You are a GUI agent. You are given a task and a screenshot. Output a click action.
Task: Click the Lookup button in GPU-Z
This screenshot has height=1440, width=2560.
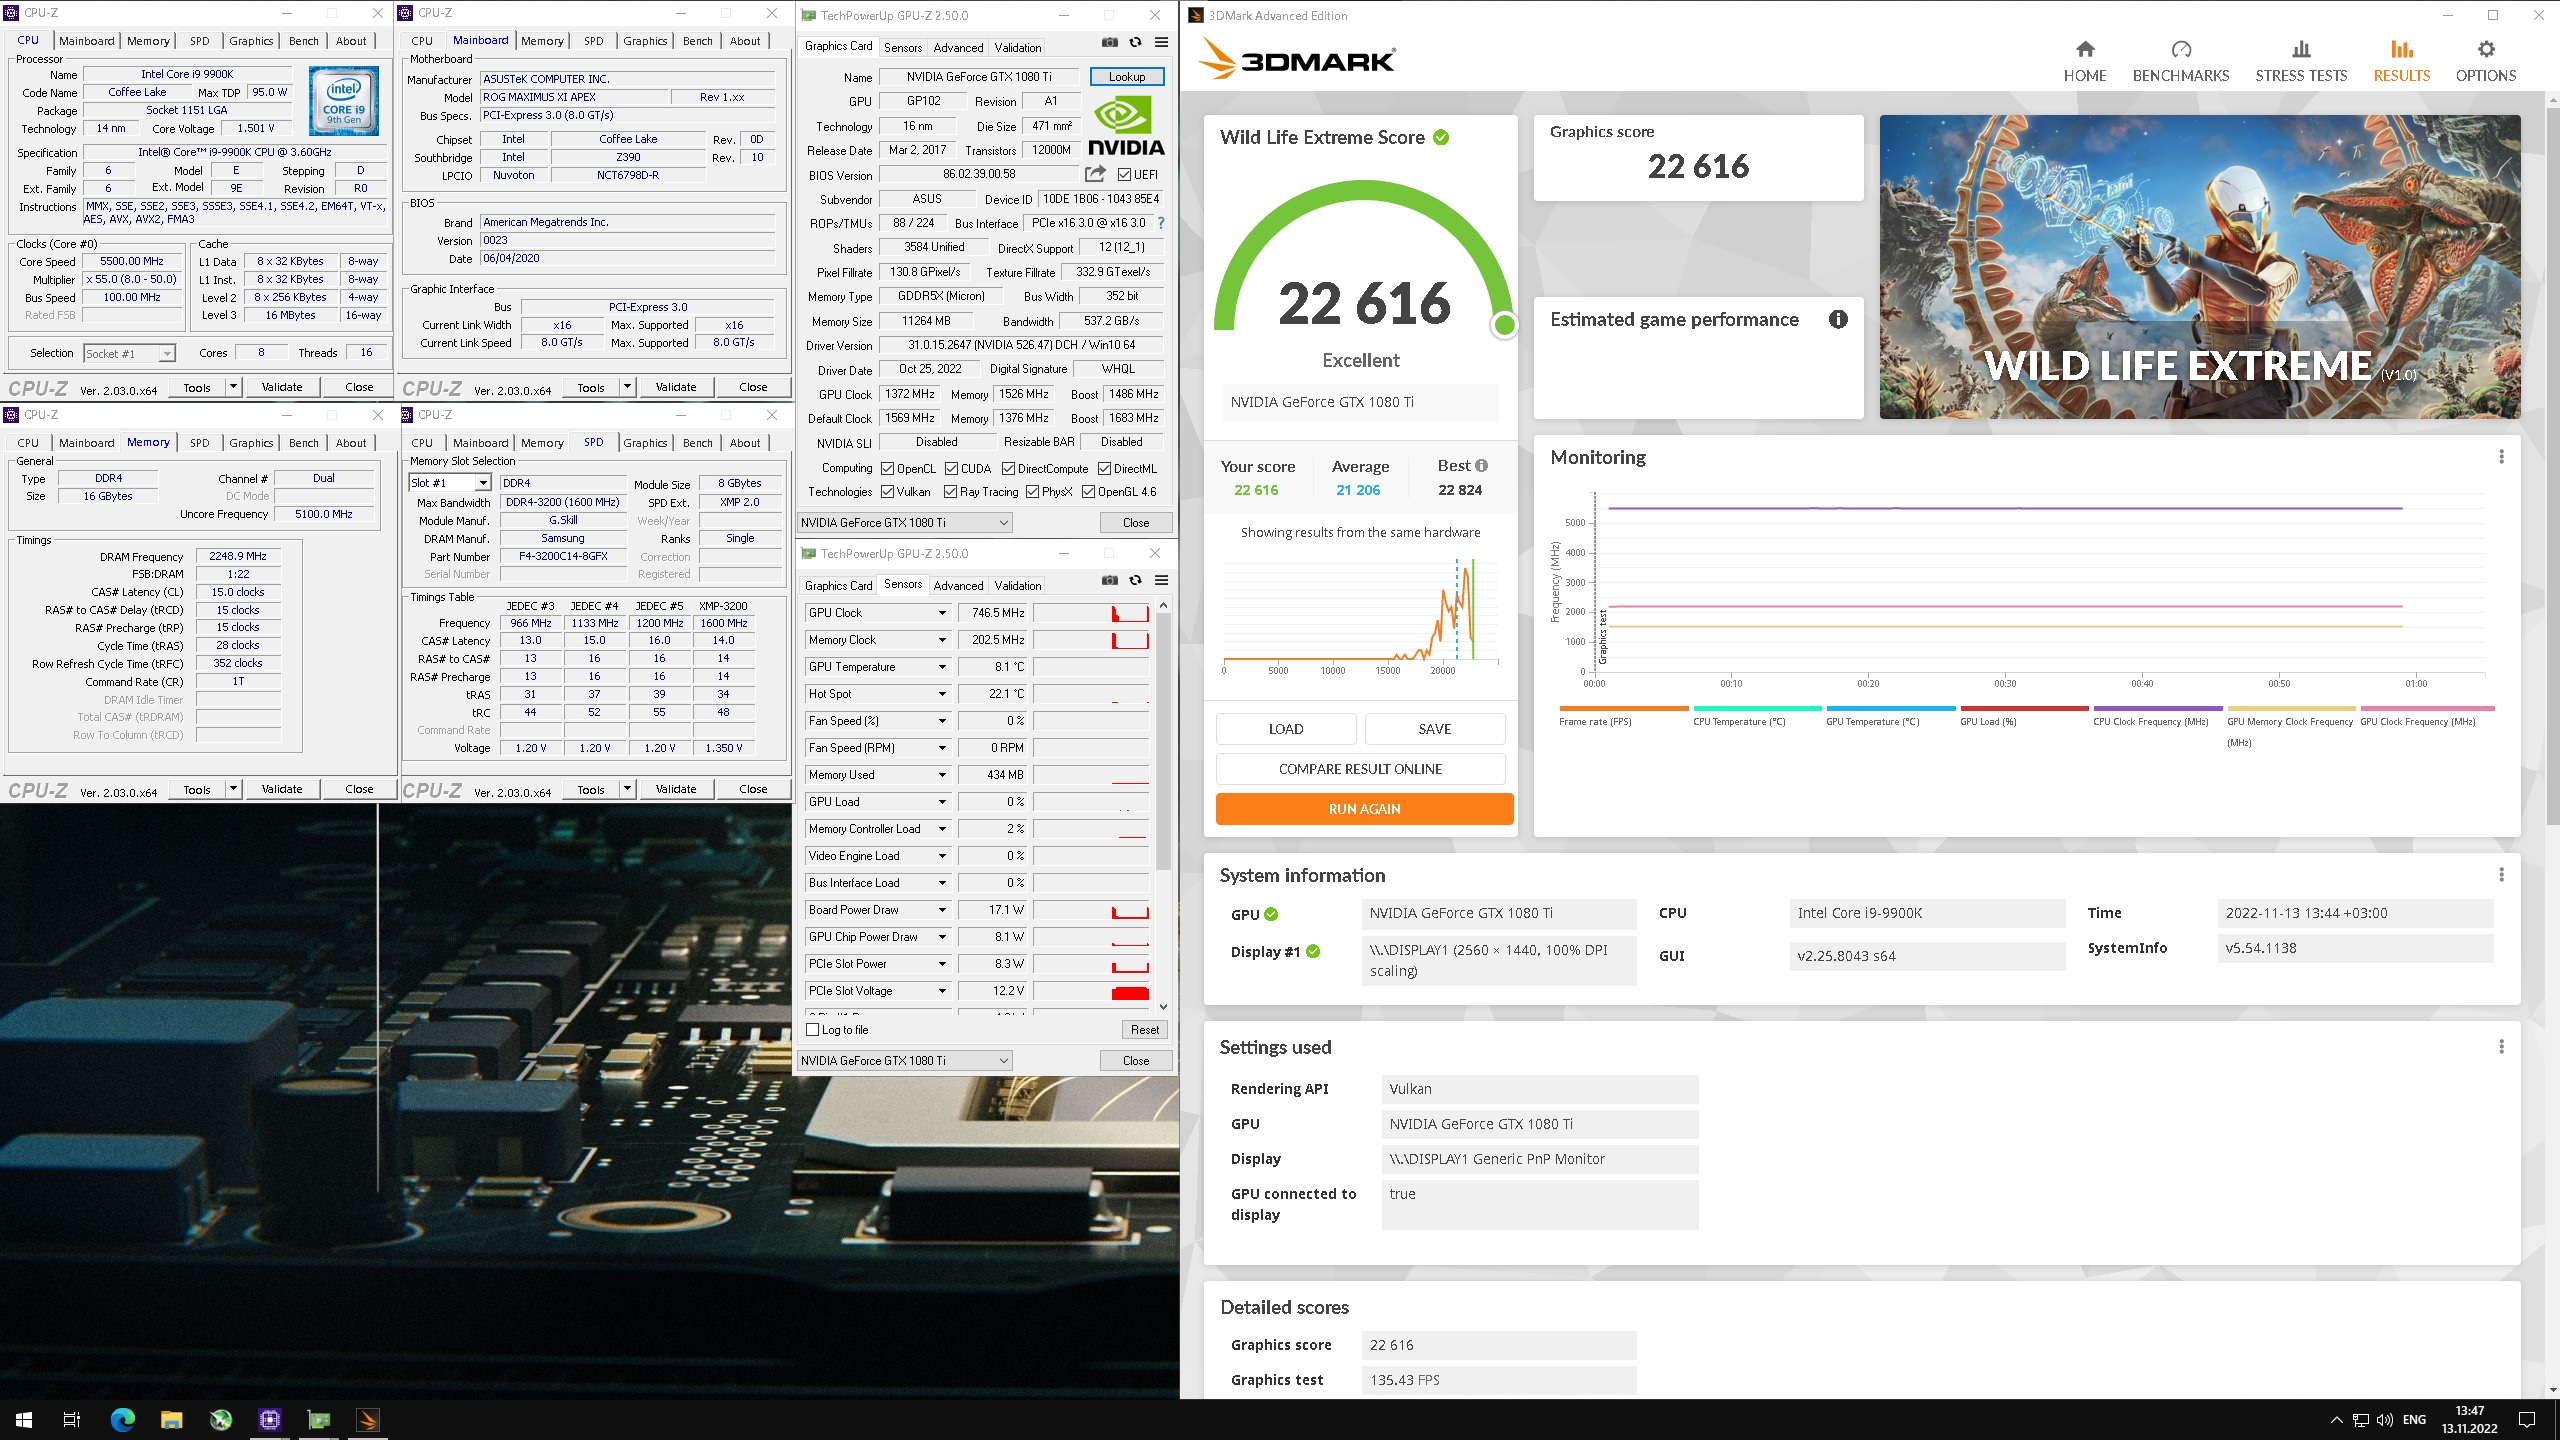tap(1126, 76)
